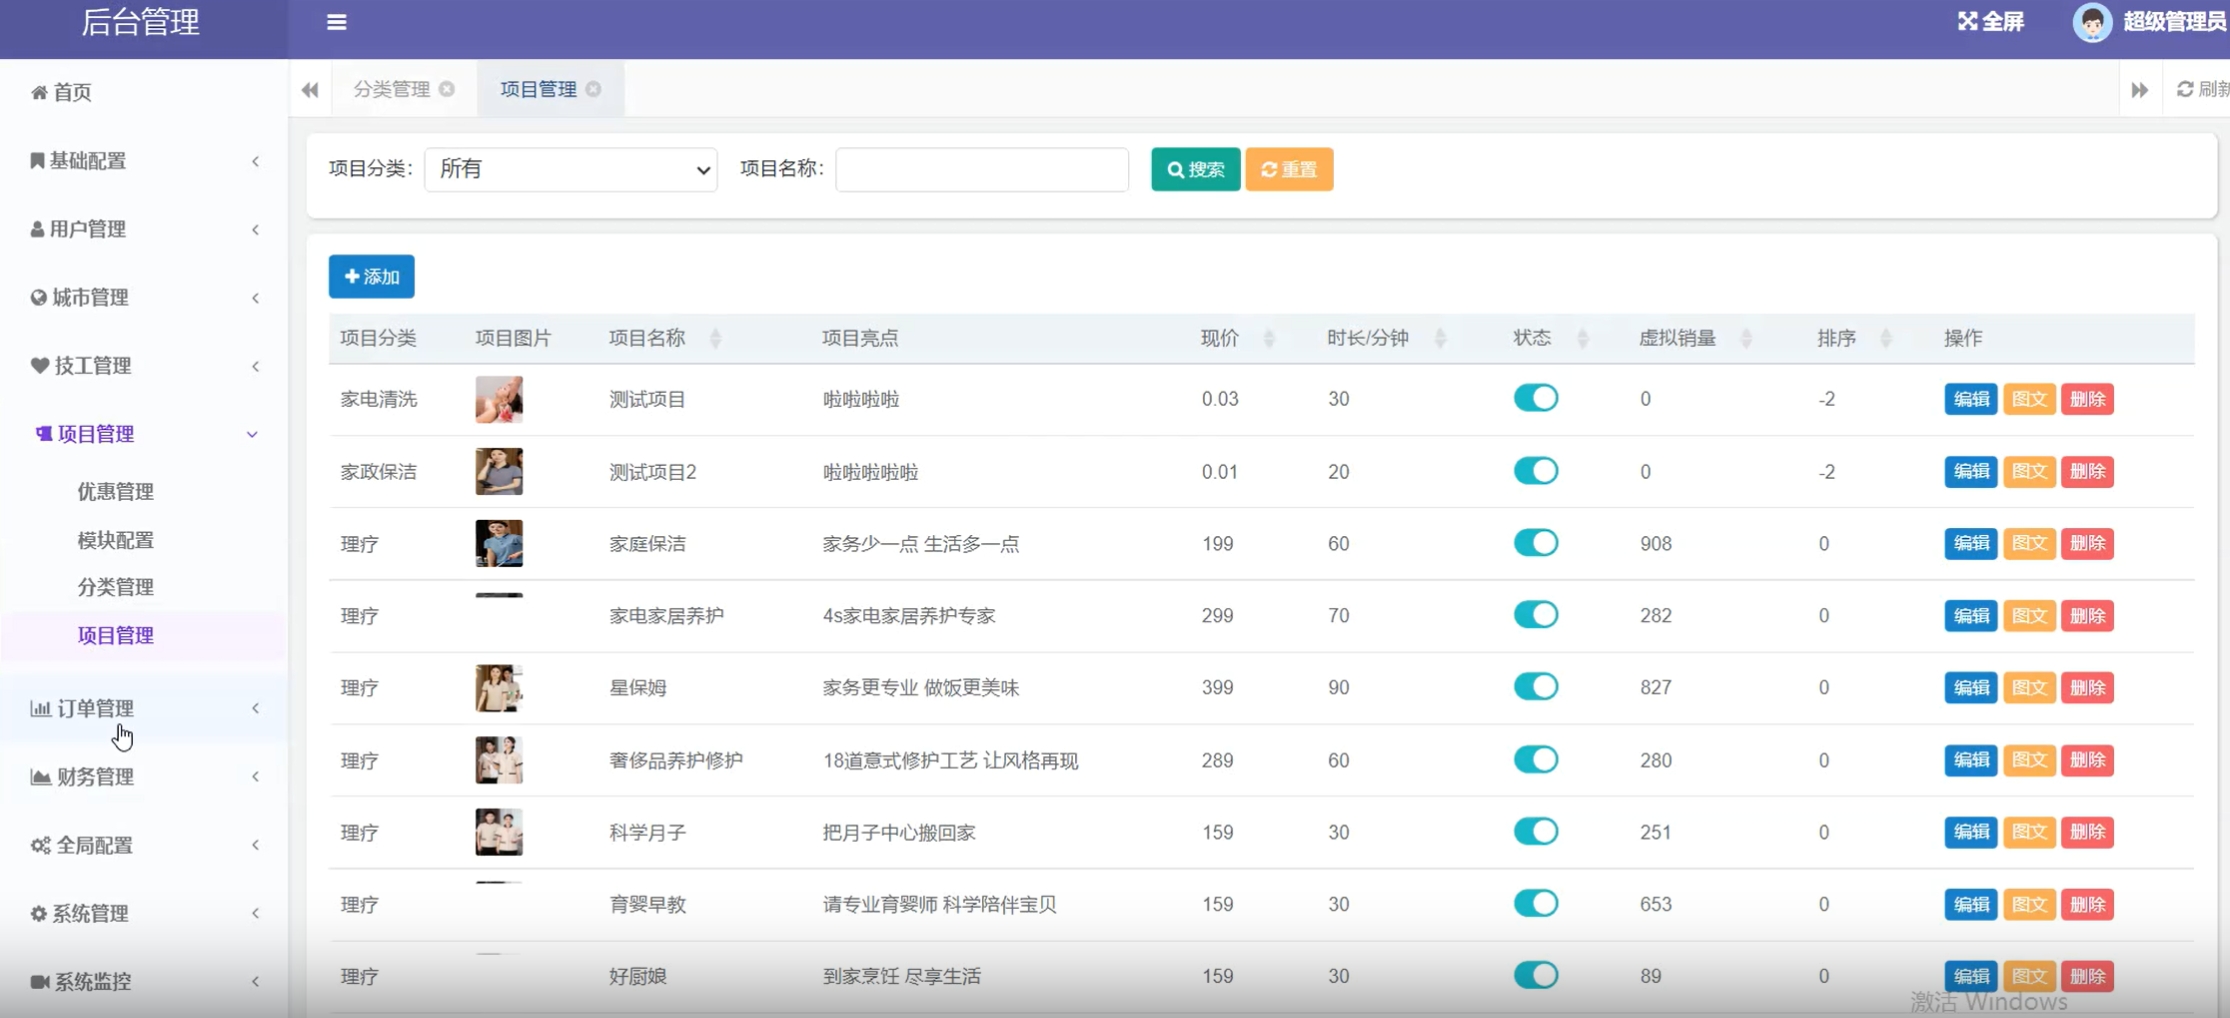
Task: Click the 首页 home icon in sidebar
Action: tap(38, 92)
